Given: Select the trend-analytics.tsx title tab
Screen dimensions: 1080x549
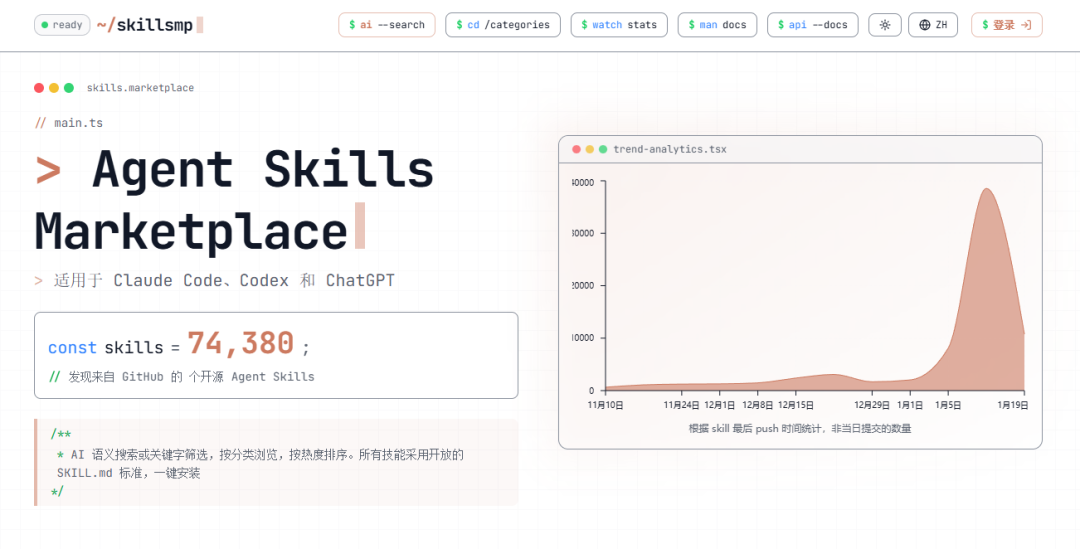Looking at the screenshot, I should 670,149.
